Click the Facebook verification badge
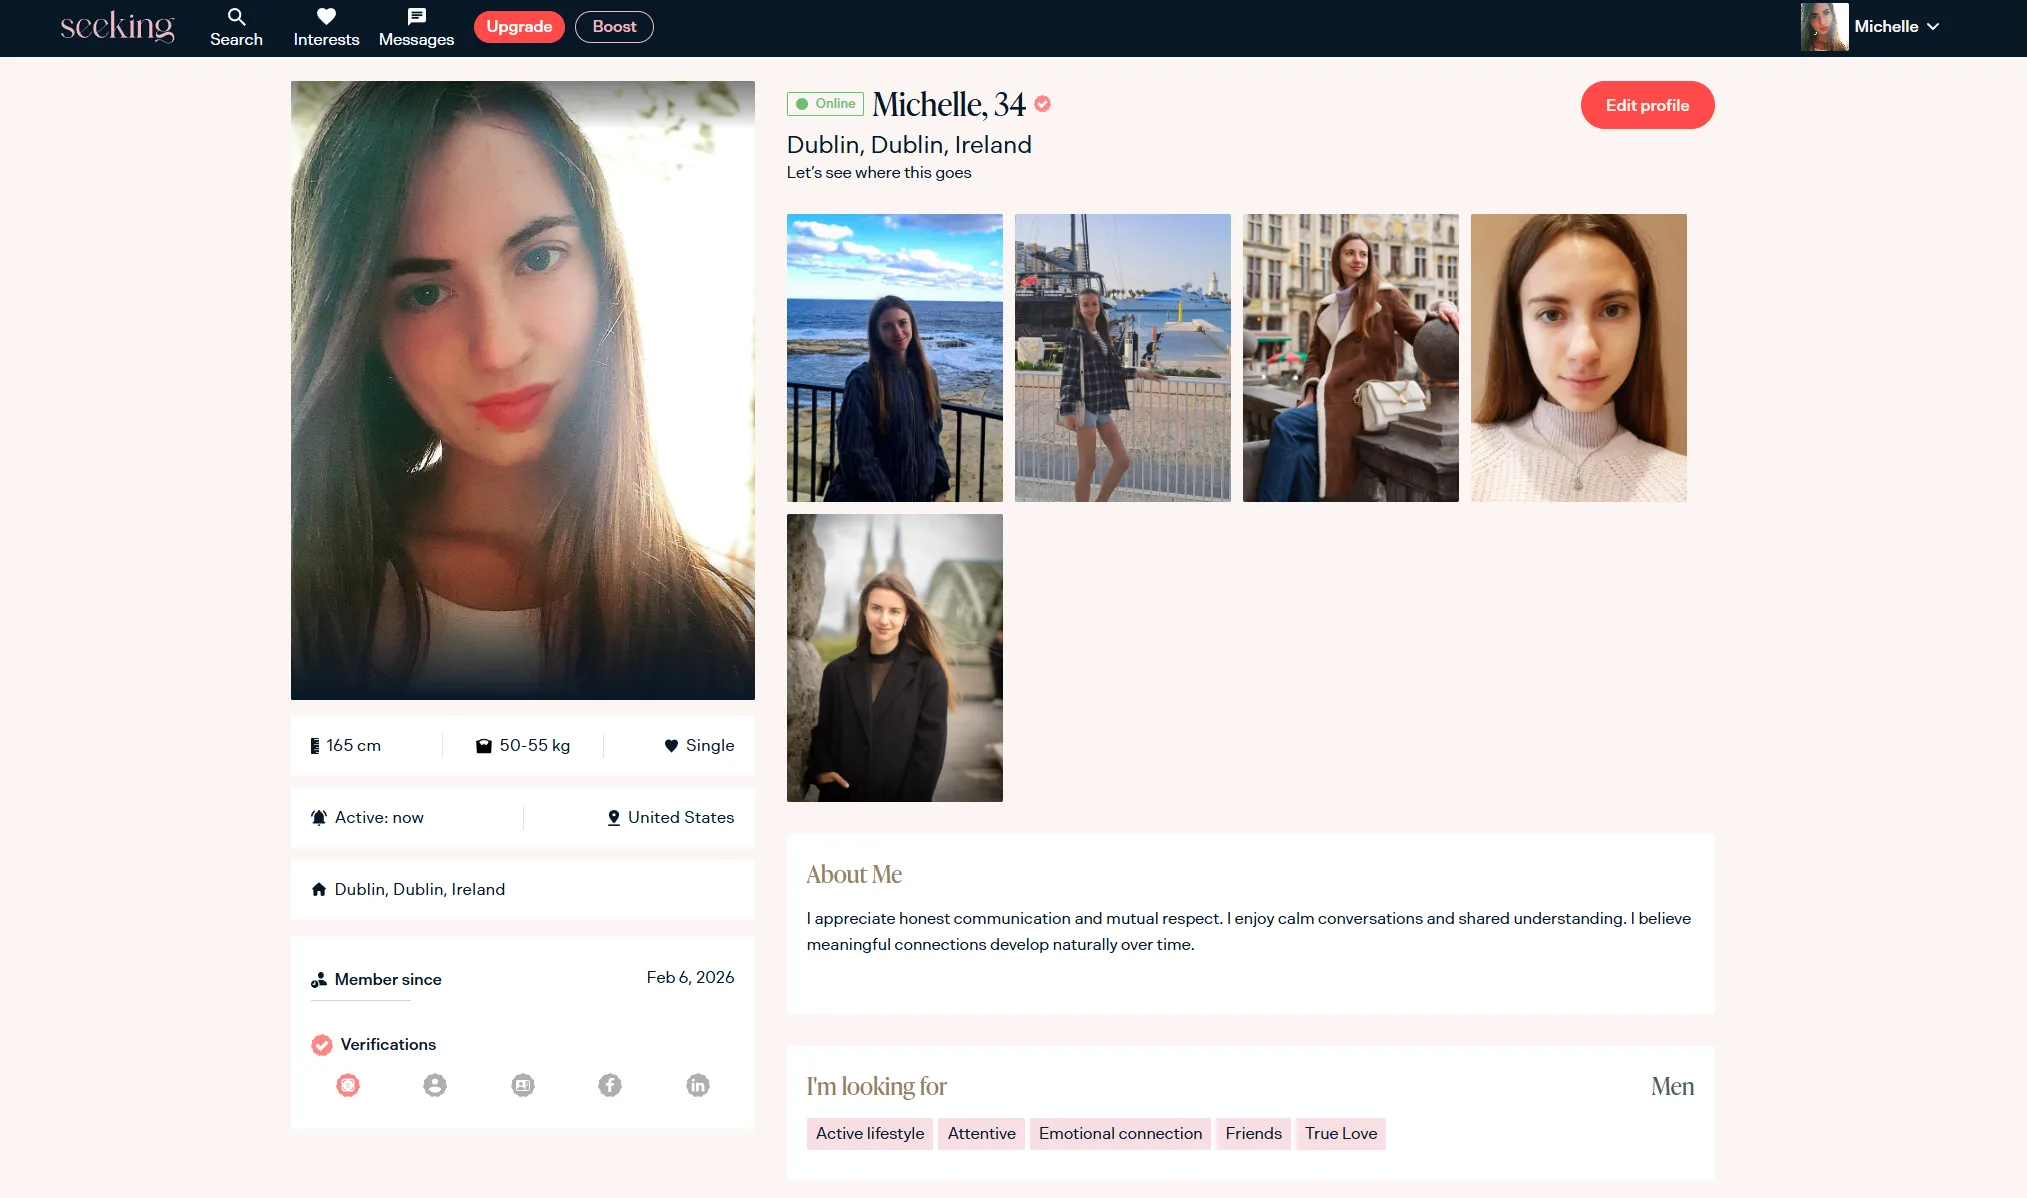Viewport: 2027px width, 1198px height. [x=610, y=1085]
